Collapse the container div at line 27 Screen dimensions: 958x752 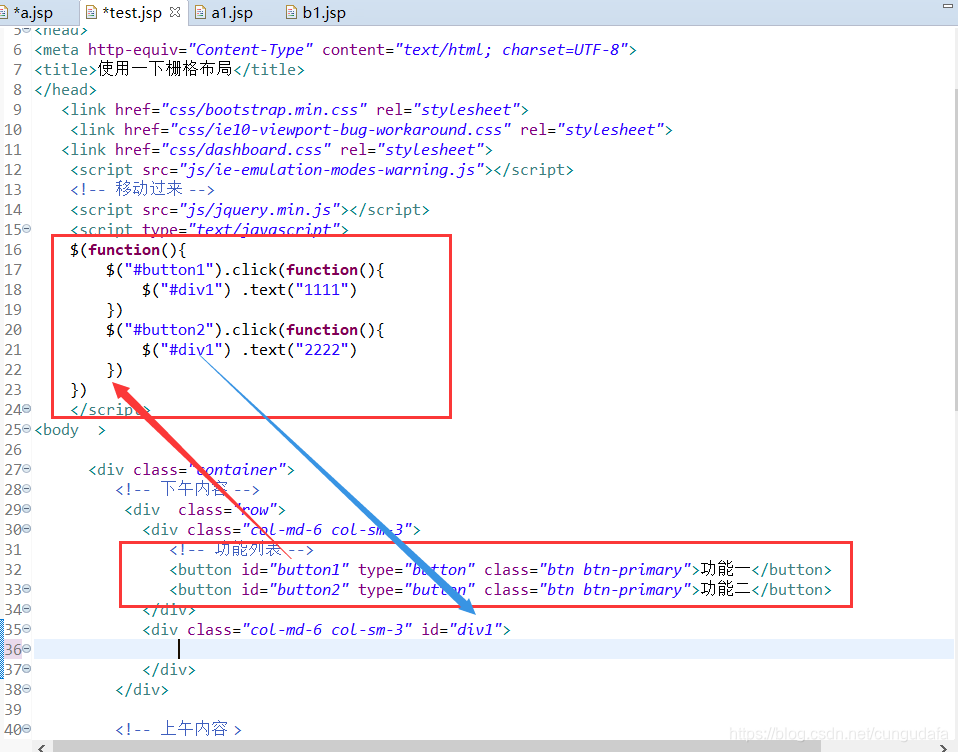coord(26,469)
